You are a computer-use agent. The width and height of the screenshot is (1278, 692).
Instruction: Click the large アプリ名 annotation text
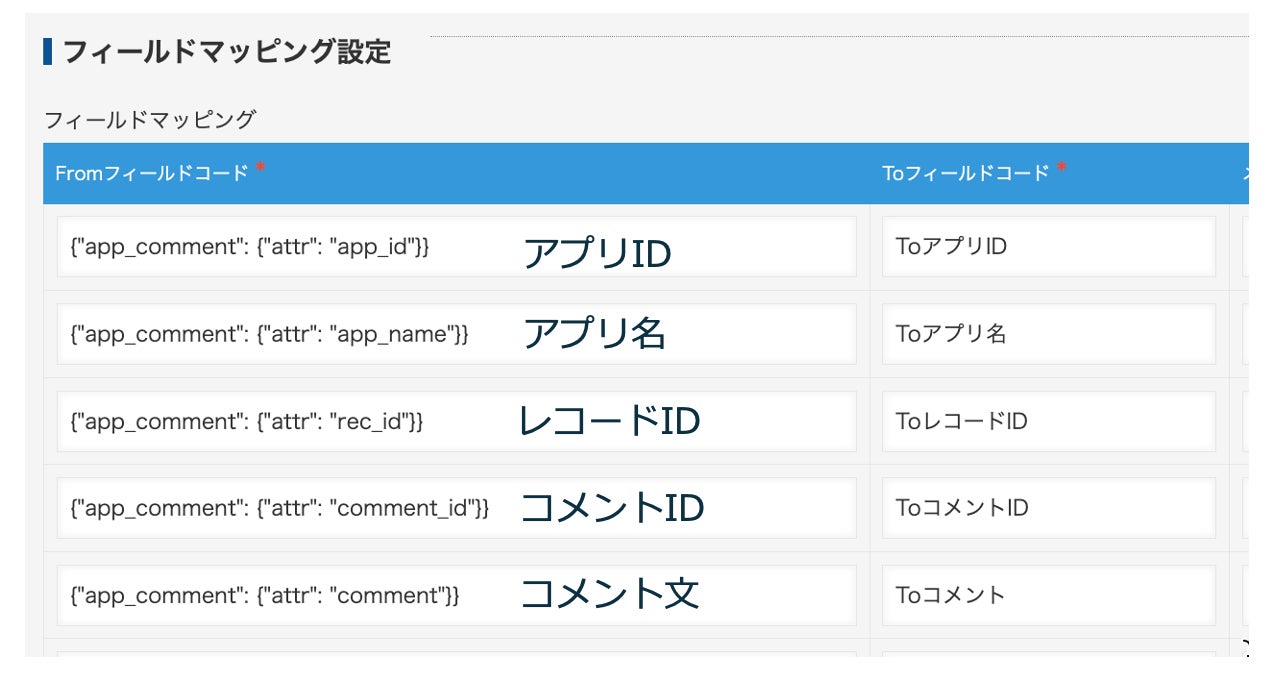594,334
